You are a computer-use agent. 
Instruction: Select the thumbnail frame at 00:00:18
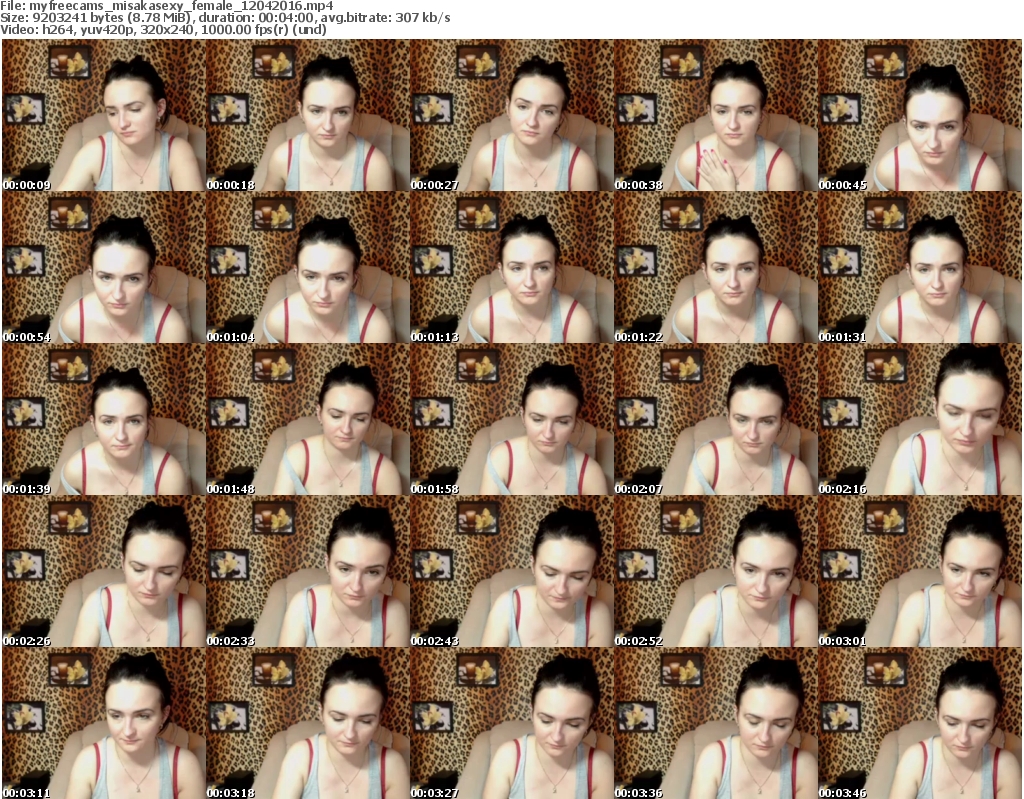pos(308,115)
